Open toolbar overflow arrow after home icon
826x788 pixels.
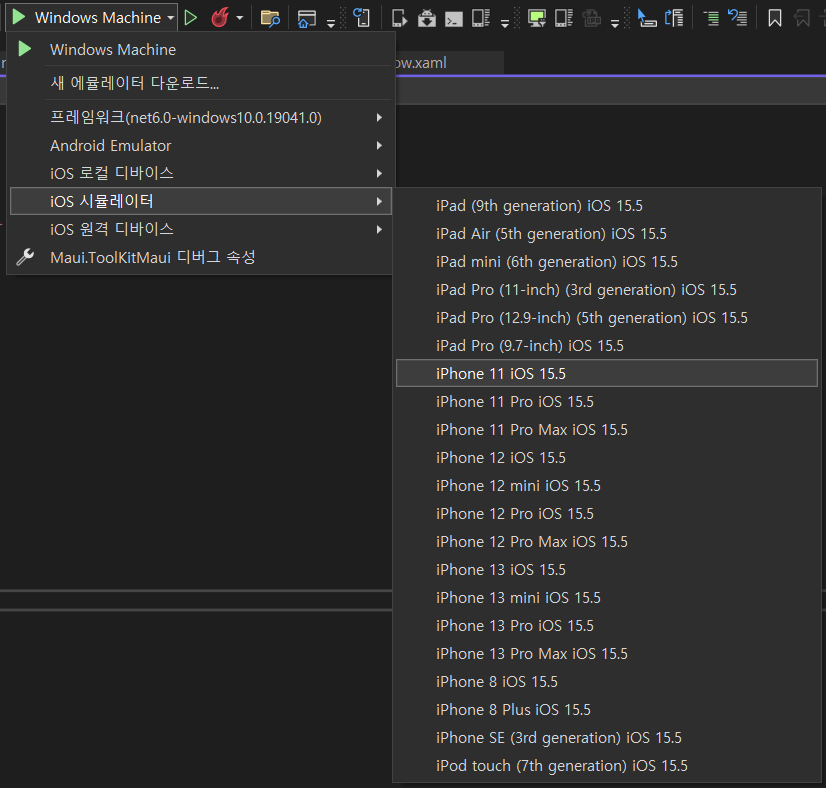click(331, 24)
